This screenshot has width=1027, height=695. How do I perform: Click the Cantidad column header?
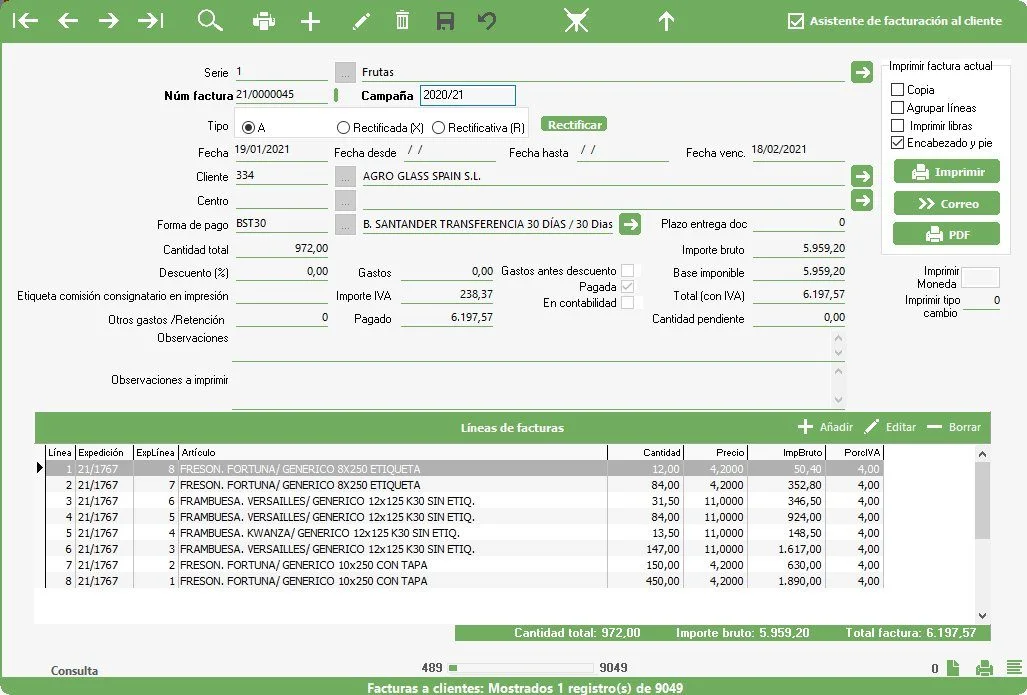(x=646, y=453)
